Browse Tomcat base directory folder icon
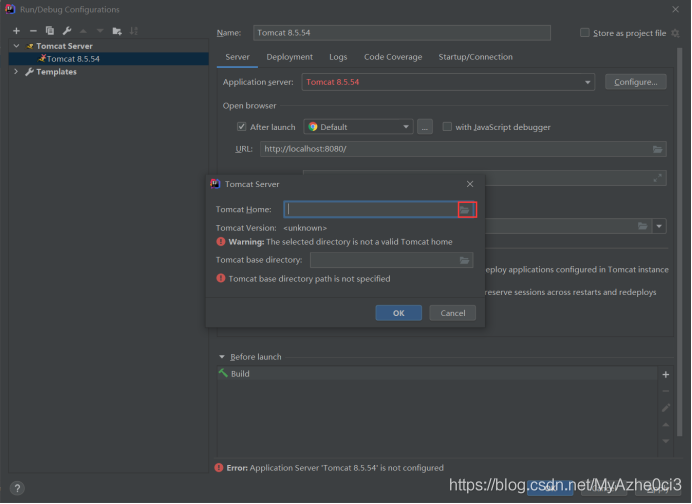 click(x=464, y=260)
